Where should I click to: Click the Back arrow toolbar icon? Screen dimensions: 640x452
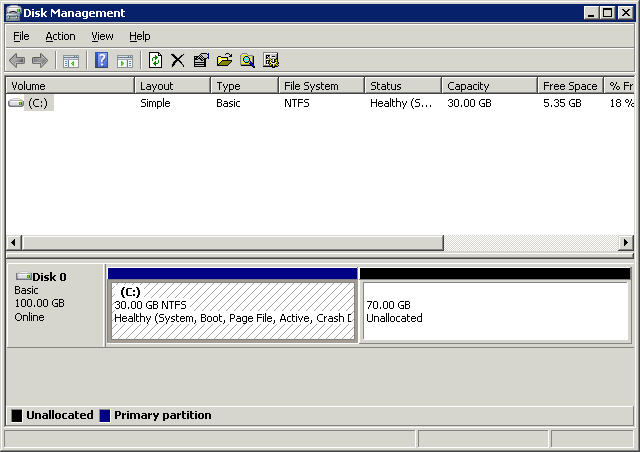point(17,61)
